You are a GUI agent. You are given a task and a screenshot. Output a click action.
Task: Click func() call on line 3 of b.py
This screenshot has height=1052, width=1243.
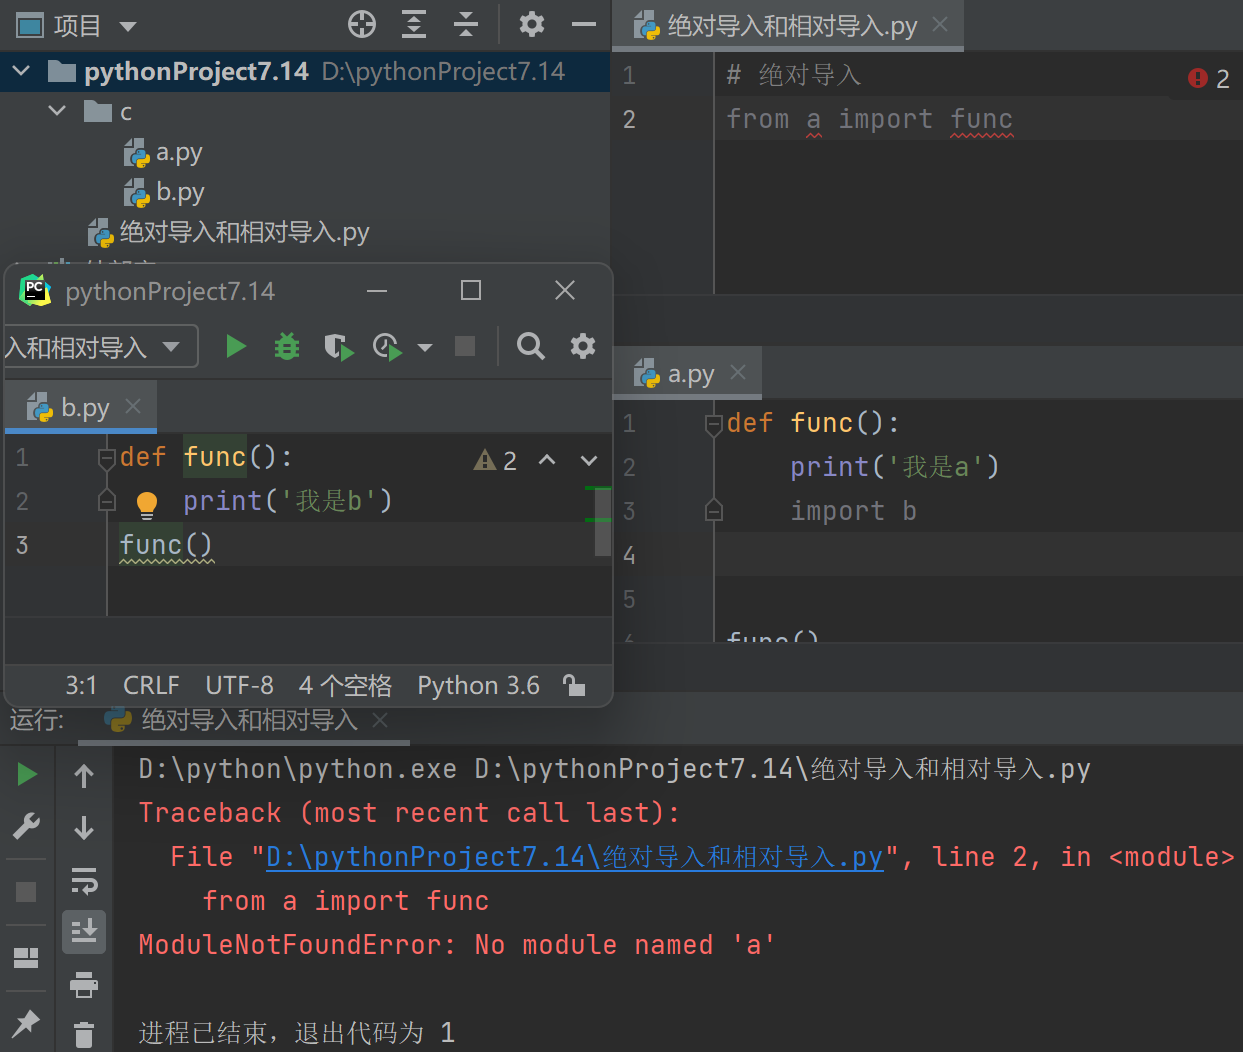tap(166, 545)
